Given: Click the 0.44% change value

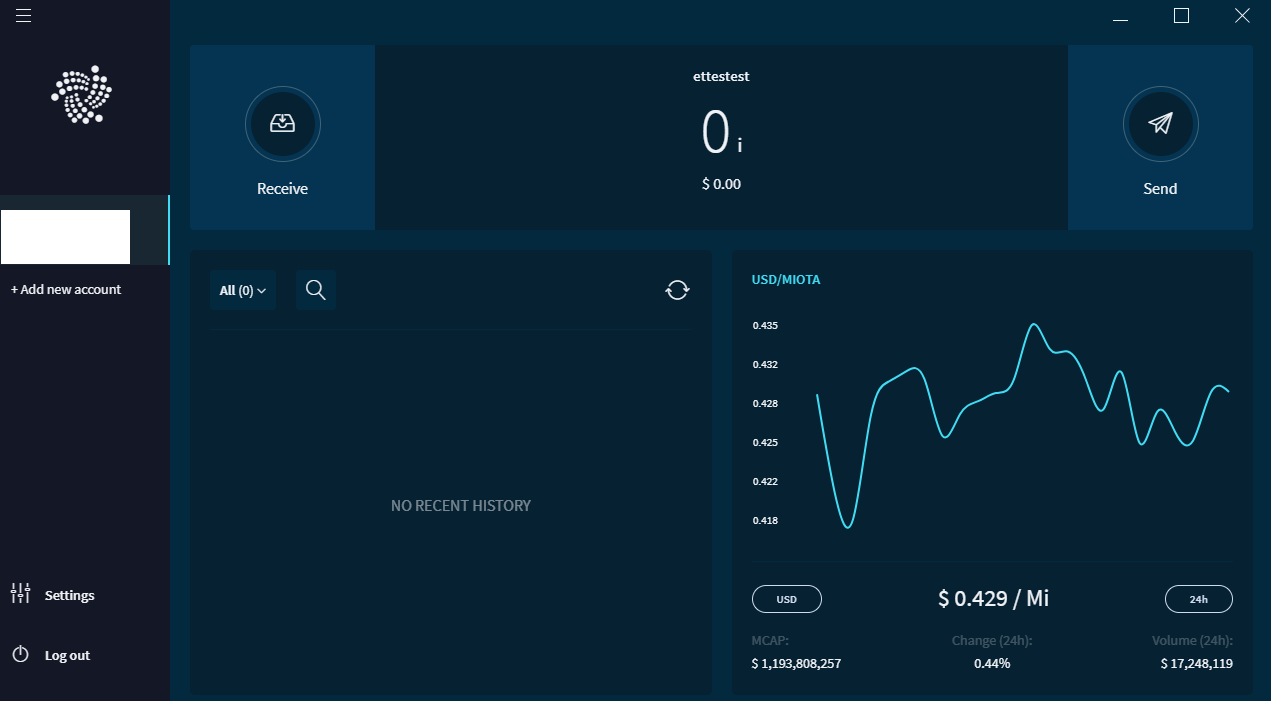Looking at the screenshot, I should pos(992,663).
